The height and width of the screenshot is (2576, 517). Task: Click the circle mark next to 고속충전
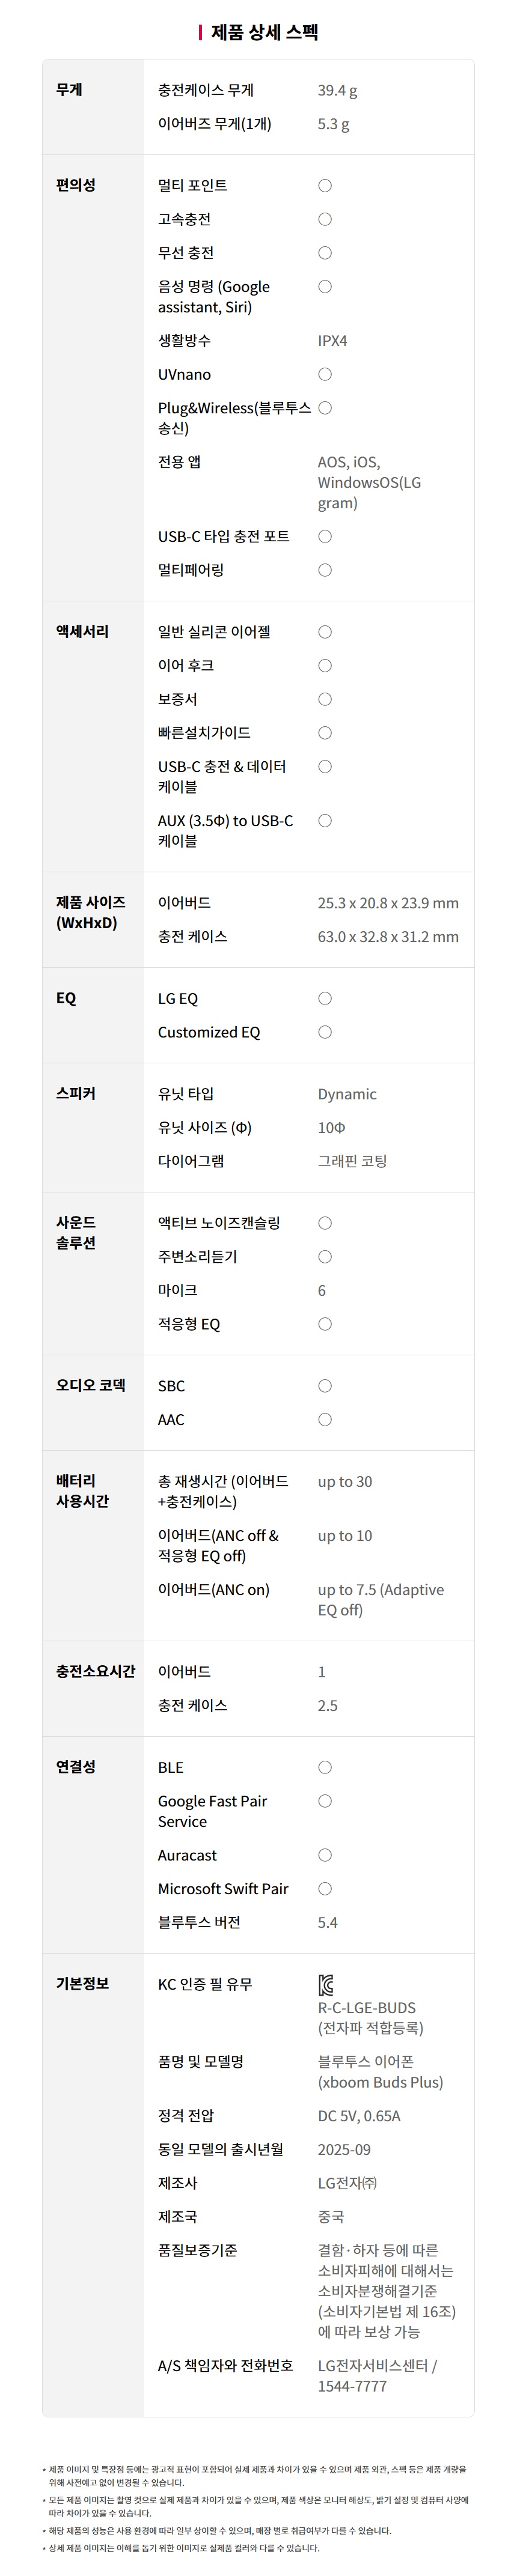pos(325,219)
